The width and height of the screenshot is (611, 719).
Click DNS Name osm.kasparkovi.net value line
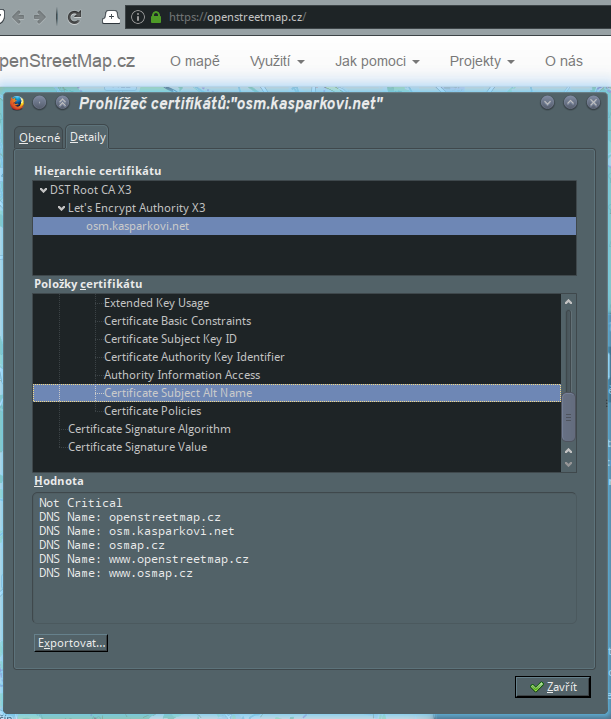point(137,531)
